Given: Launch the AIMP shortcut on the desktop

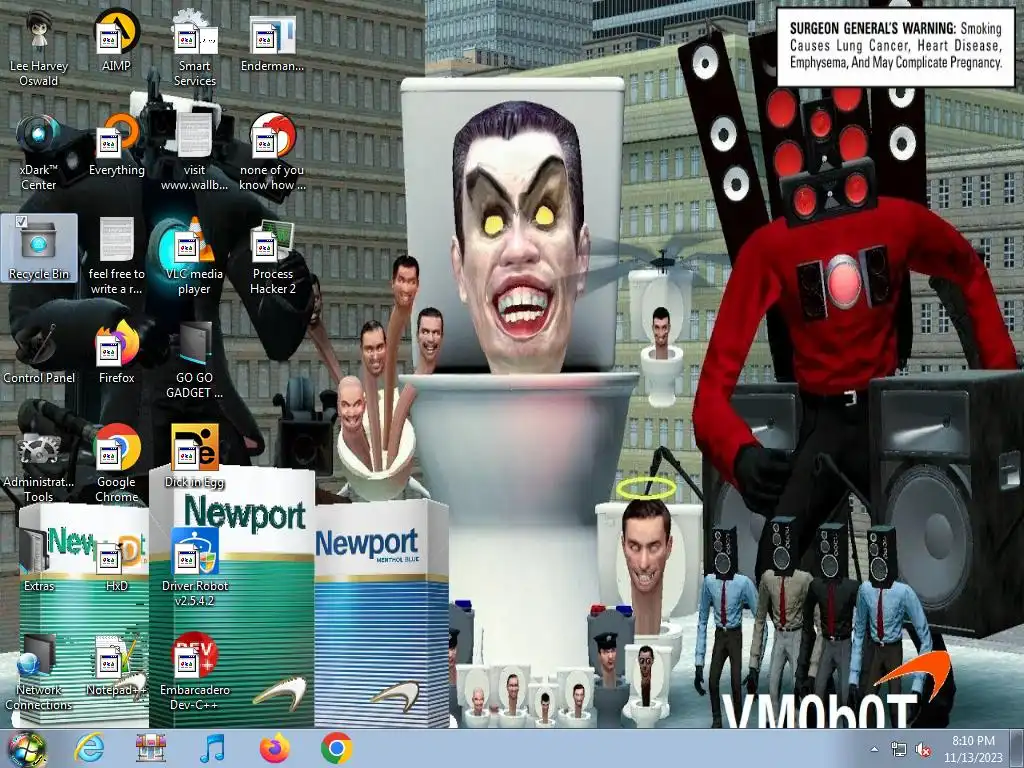Looking at the screenshot, I should (116, 40).
